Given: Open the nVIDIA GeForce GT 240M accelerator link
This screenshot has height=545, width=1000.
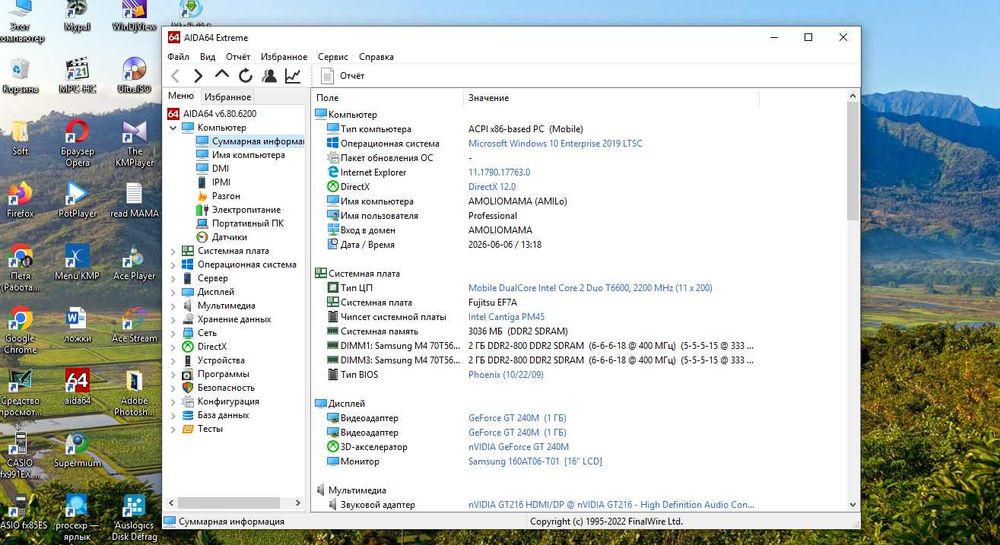Looking at the screenshot, I should click(518, 447).
